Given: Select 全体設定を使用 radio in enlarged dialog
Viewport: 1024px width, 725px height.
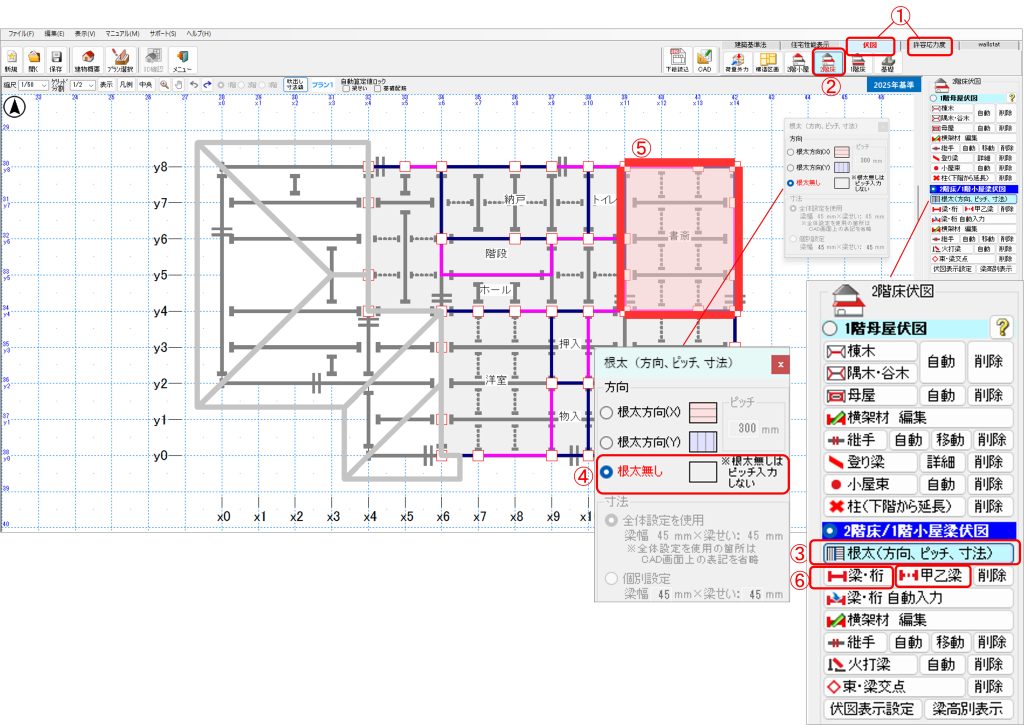Looking at the screenshot, I should (611, 521).
